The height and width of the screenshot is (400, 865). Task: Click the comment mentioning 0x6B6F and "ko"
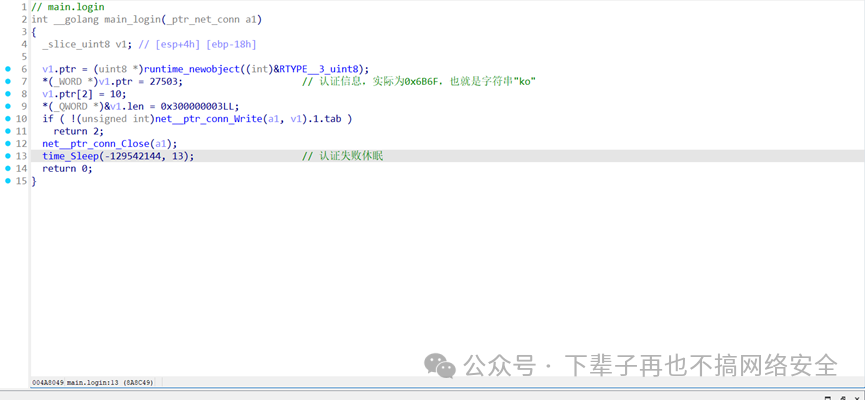(419, 82)
